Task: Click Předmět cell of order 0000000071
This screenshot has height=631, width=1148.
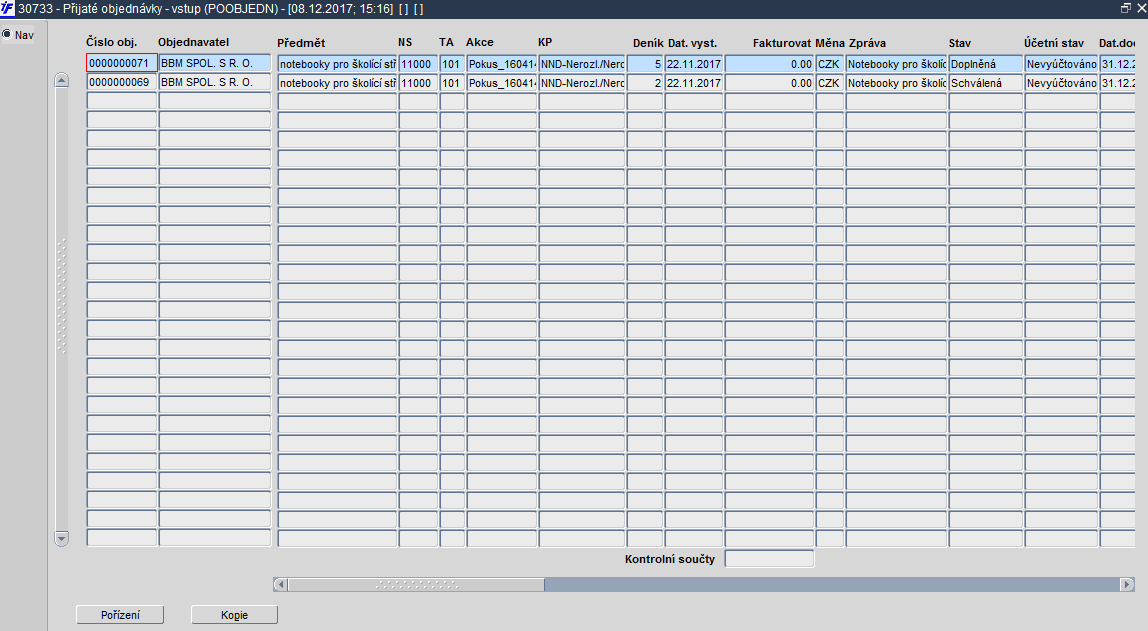Action: [338, 64]
